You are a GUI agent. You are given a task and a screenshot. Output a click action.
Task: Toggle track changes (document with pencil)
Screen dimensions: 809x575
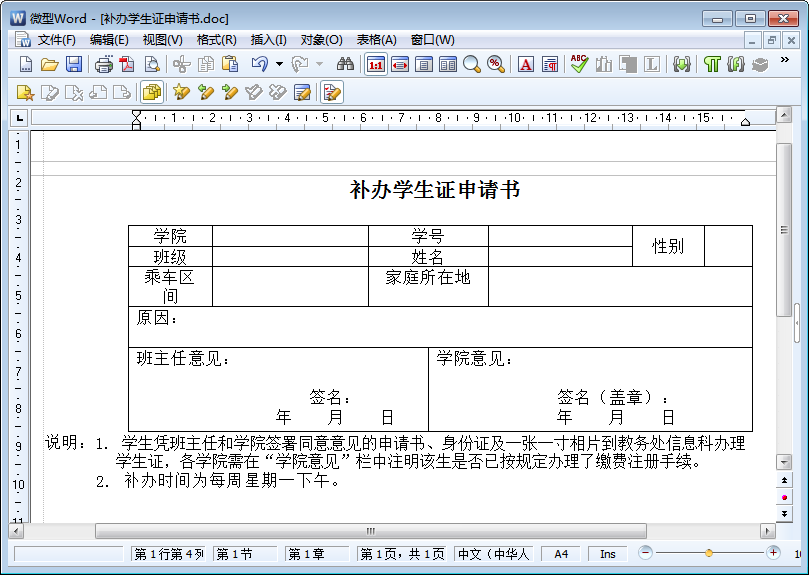[x=332, y=93]
